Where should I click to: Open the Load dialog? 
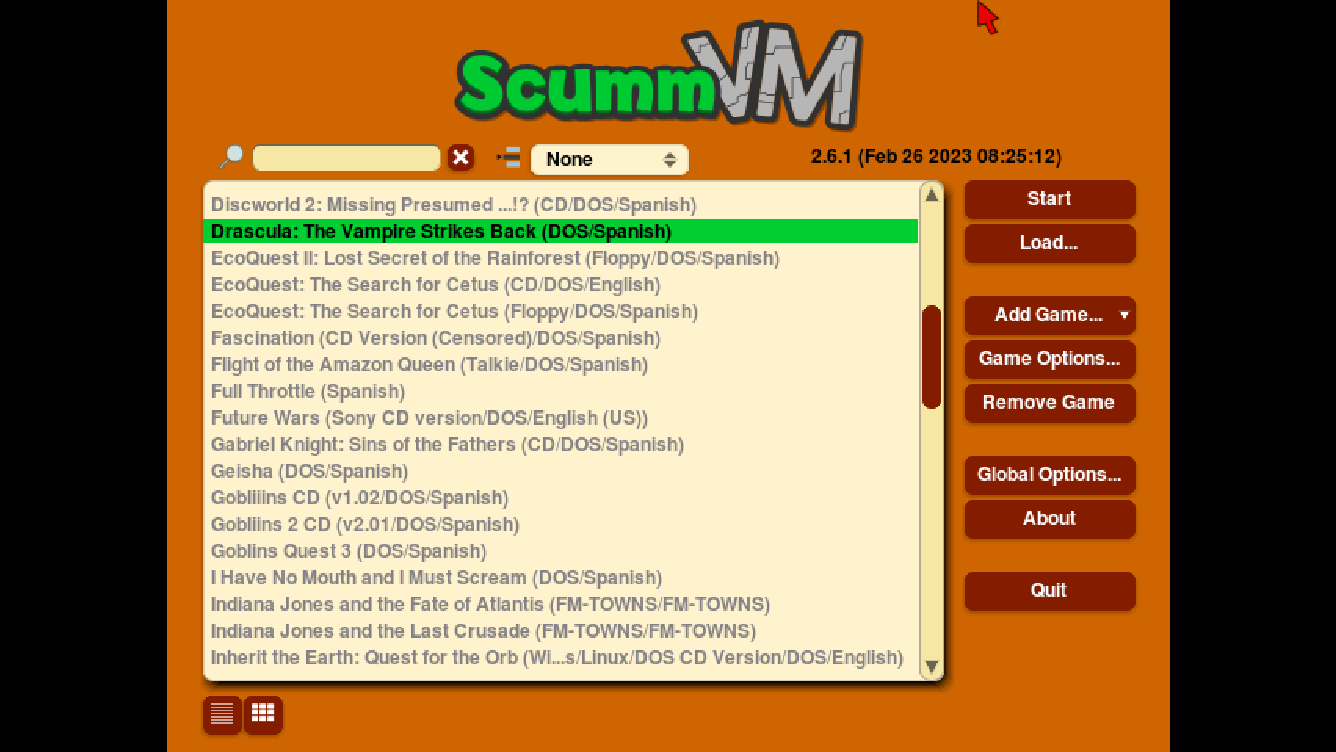coord(1049,243)
